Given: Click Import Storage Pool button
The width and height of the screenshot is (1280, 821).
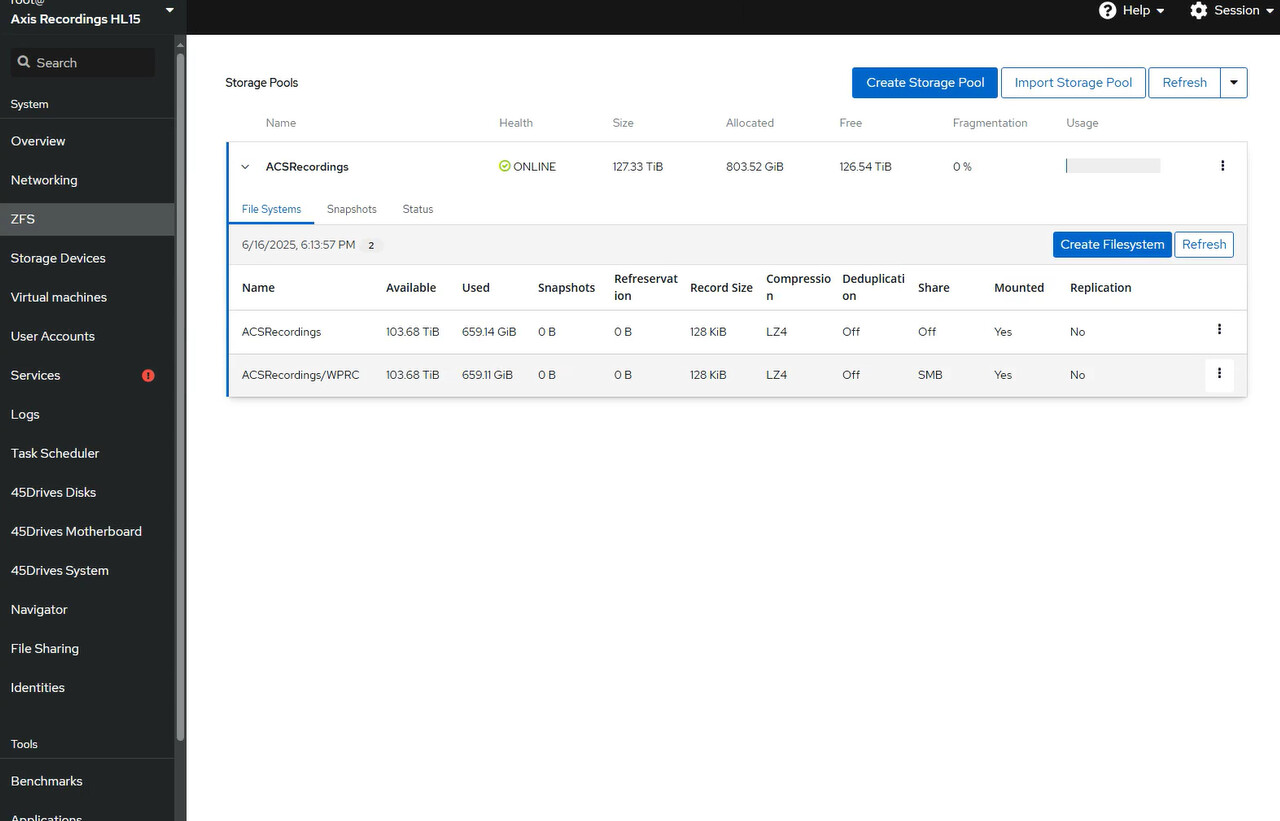Looking at the screenshot, I should pyautogui.click(x=1073, y=83).
